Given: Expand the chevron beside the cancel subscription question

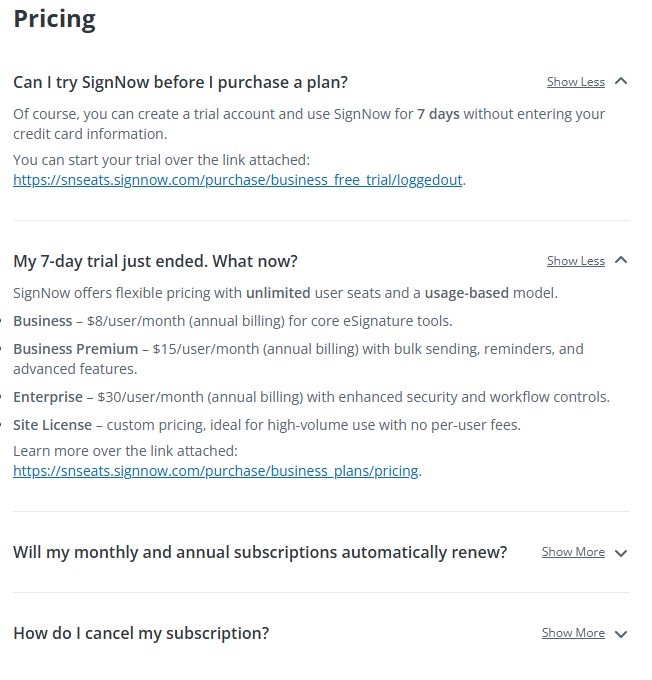Looking at the screenshot, I should tap(621, 634).
